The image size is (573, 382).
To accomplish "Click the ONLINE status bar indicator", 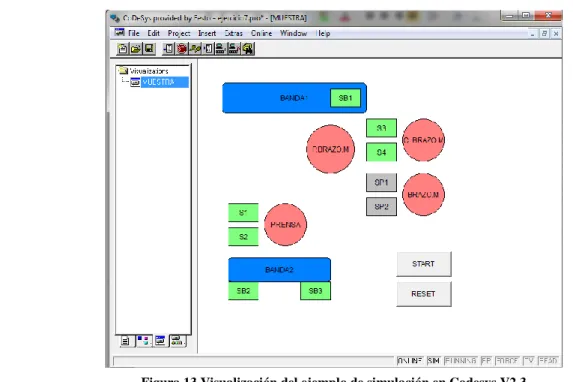I will [410, 361].
